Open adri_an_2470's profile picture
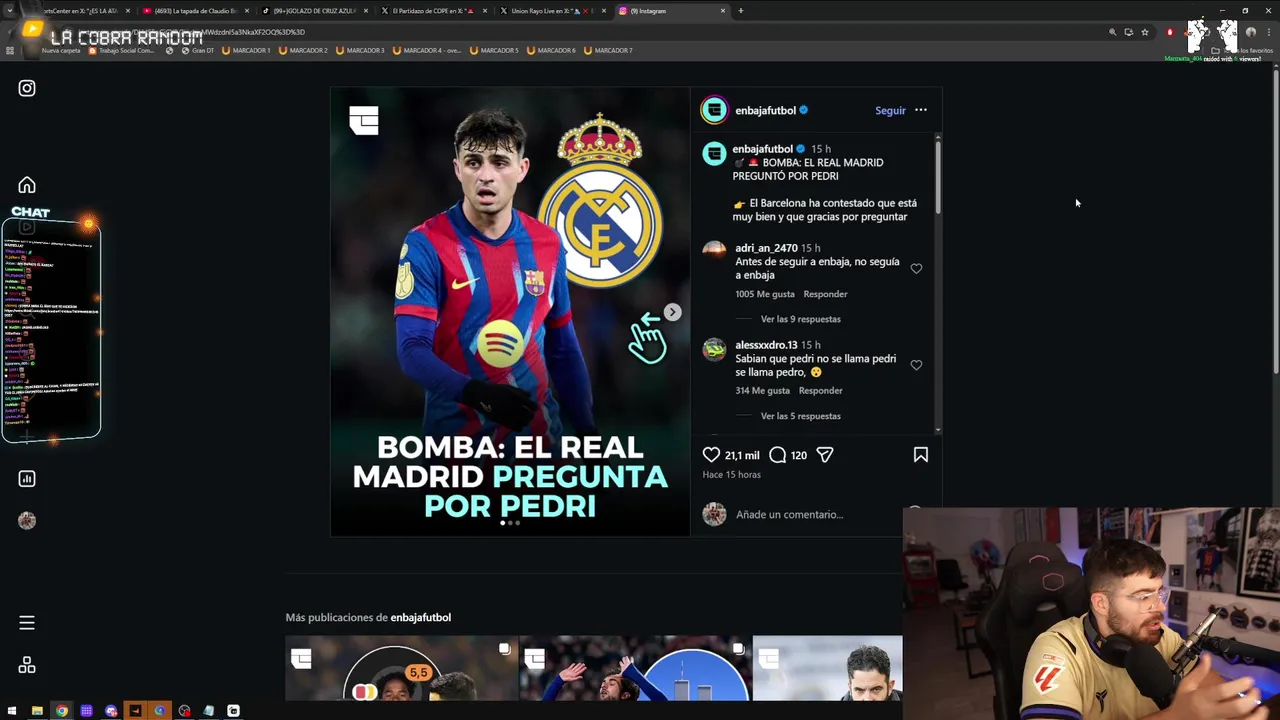1280x720 pixels. click(x=714, y=250)
